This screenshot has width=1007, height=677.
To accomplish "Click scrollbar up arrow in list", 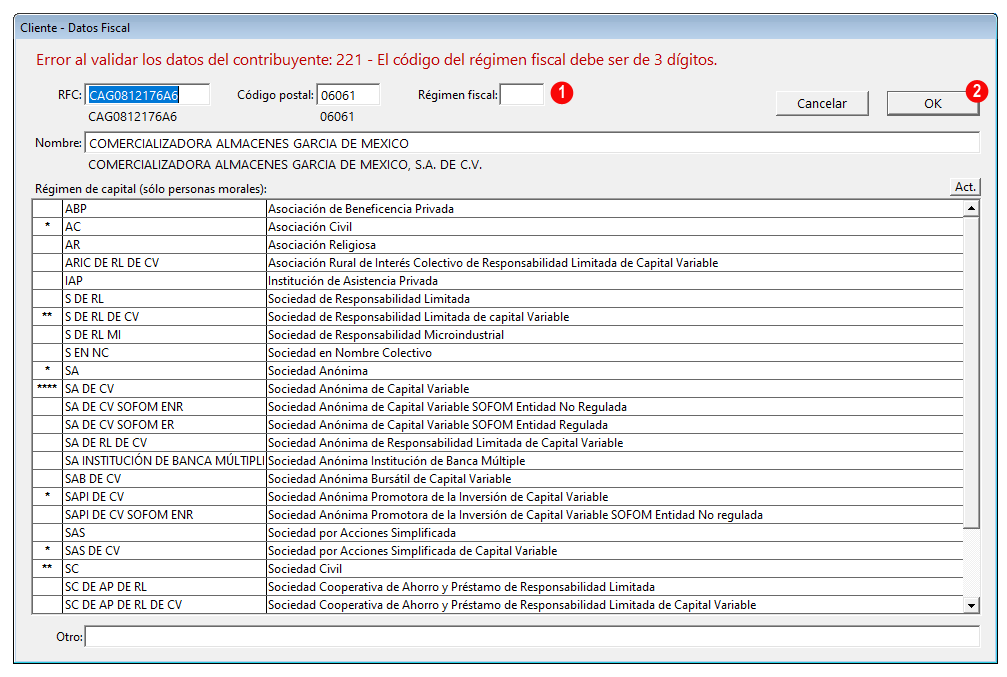I will 971,208.
